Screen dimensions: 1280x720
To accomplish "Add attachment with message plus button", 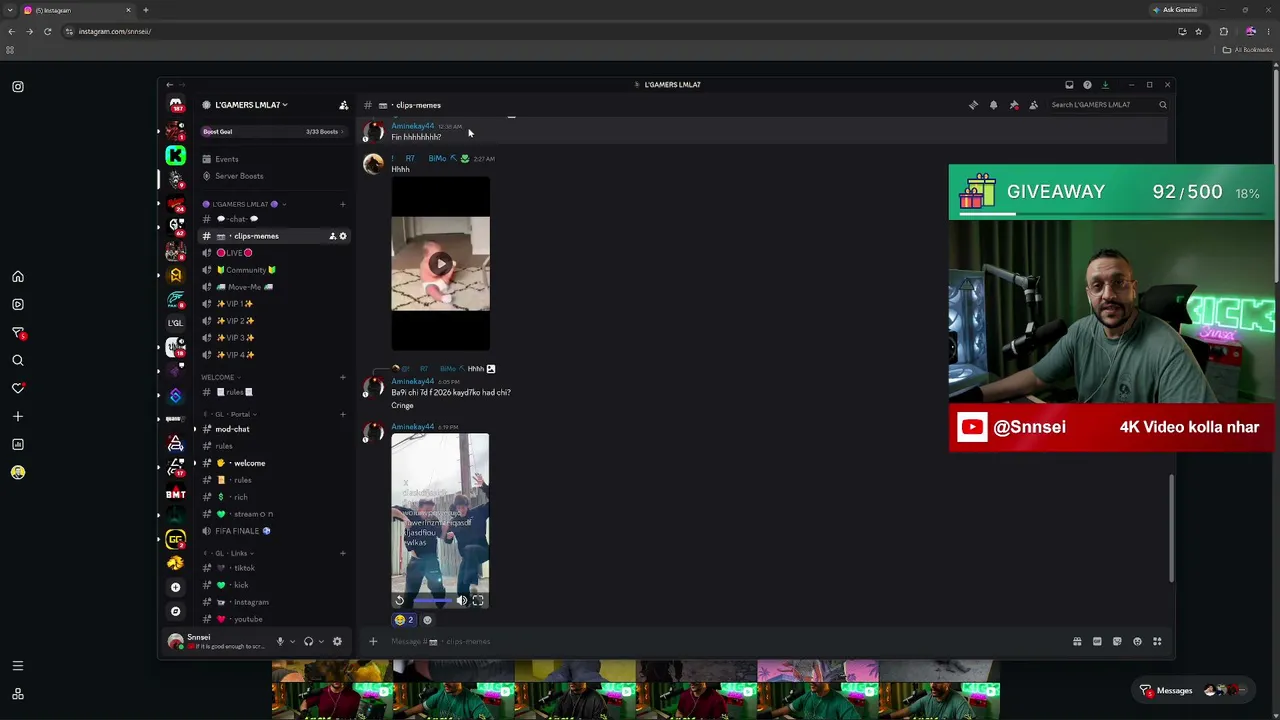I will (x=373, y=642).
